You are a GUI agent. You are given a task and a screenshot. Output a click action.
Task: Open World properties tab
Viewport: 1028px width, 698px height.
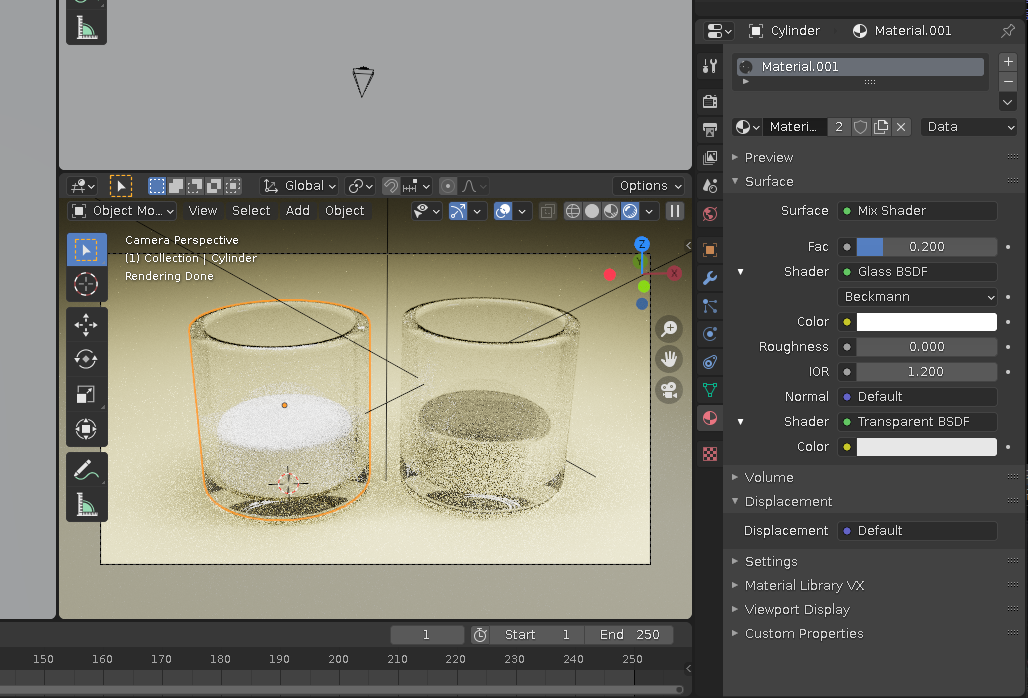710,213
